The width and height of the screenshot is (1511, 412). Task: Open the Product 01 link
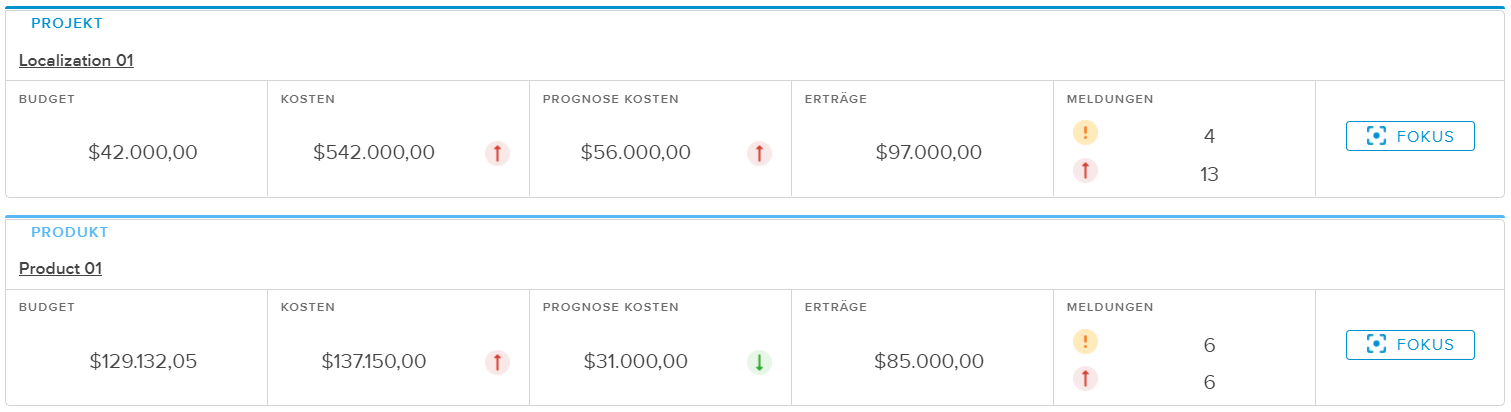(x=60, y=269)
